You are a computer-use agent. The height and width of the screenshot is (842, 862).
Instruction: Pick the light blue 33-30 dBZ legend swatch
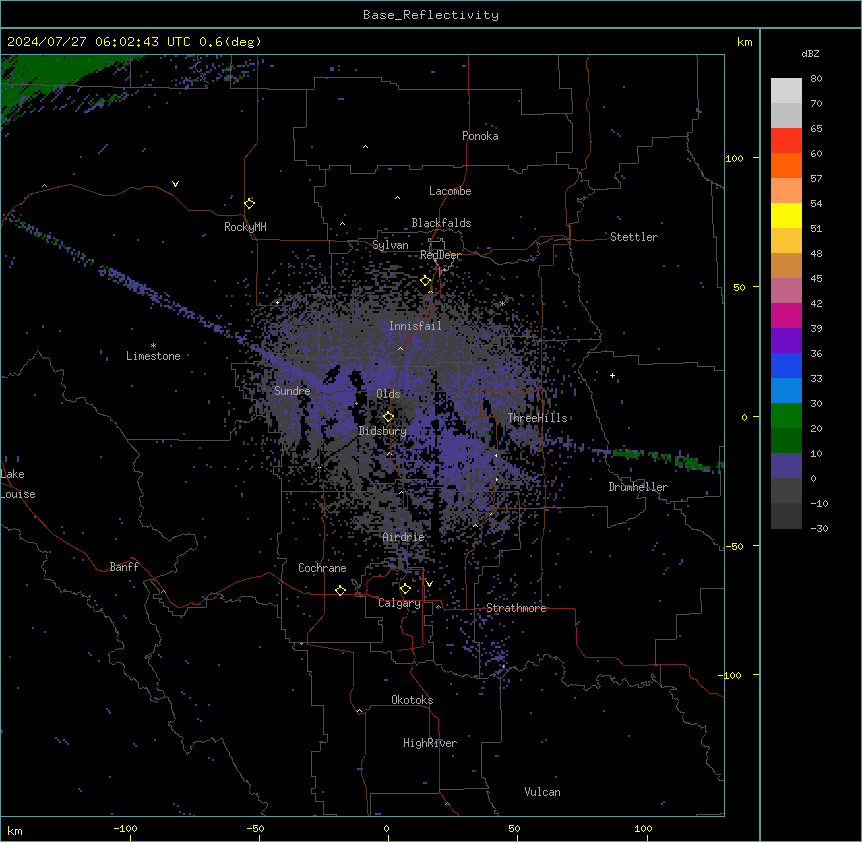tap(786, 391)
